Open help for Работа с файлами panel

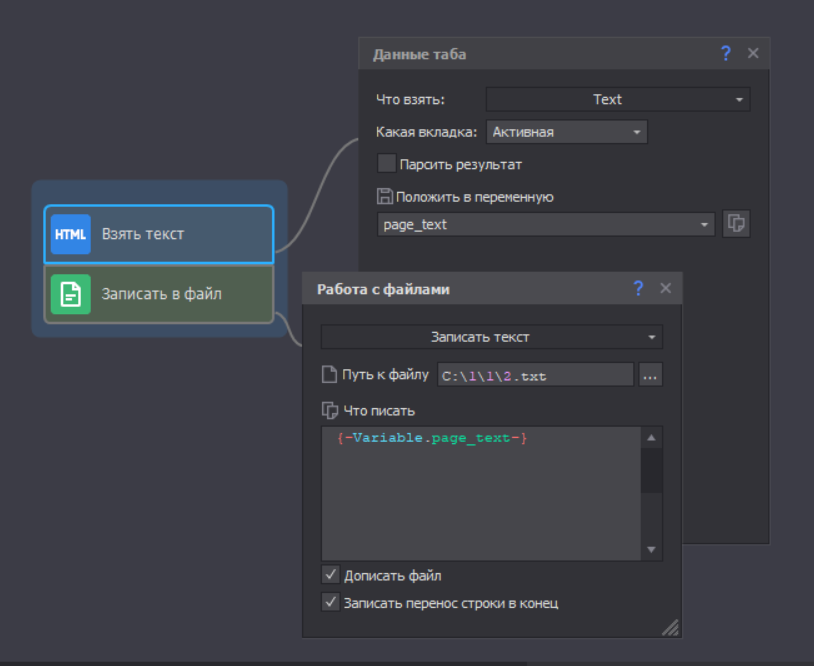(x=638, y=288)
